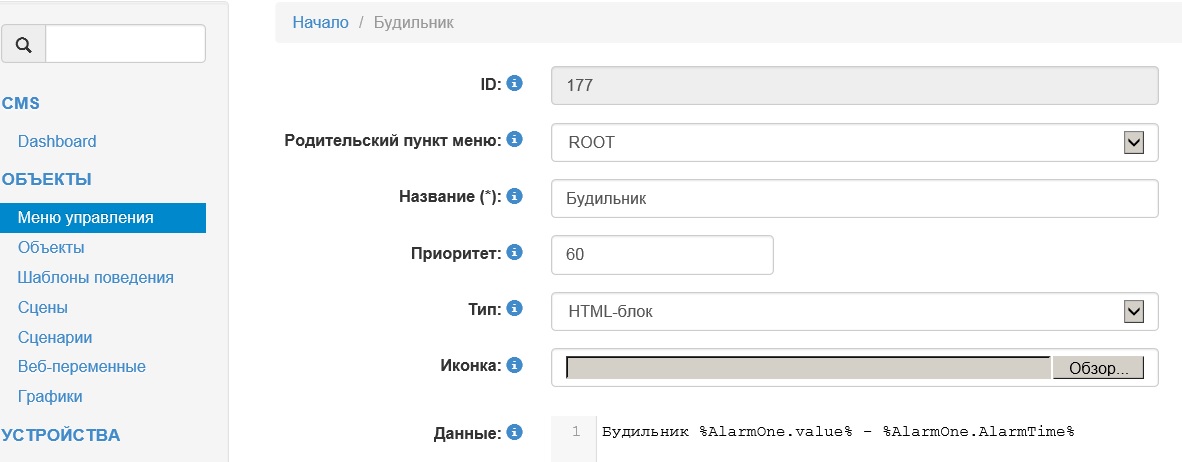The height and width of the screenshot is (462, 1182).
Task: Click info icon next to Данные label
Action: pos(515,433)
